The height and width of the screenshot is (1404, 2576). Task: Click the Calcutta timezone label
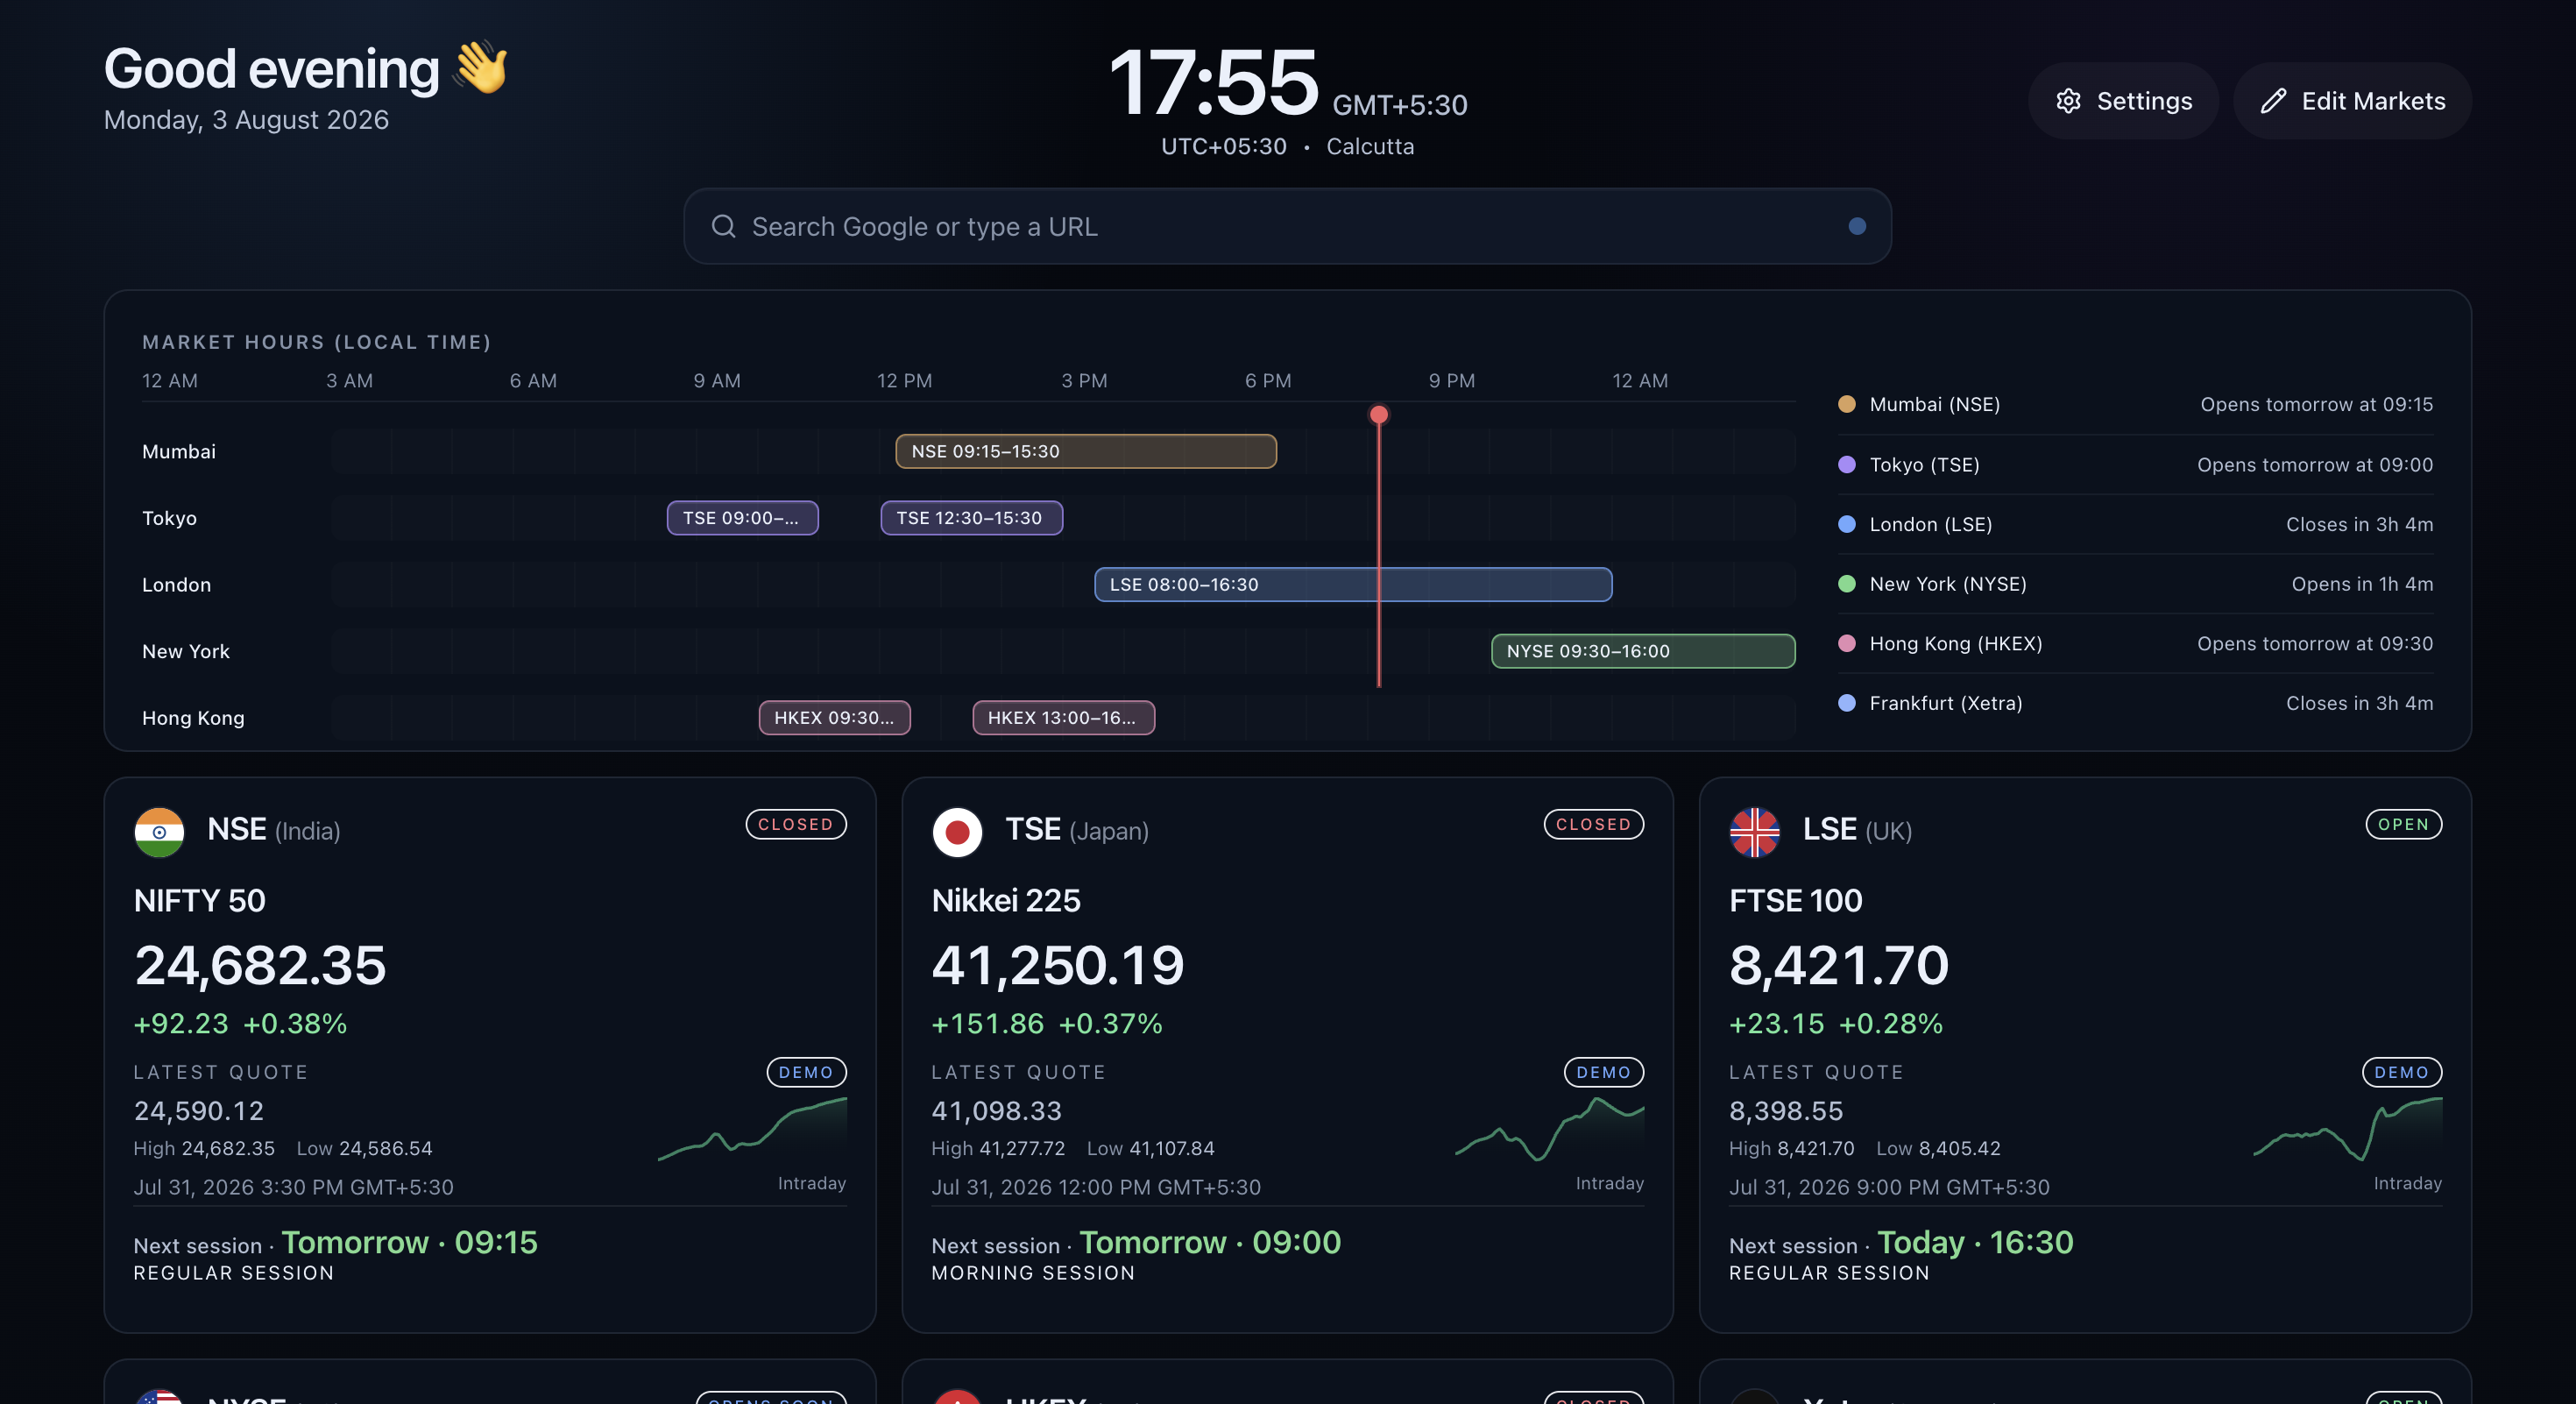coord(1370,147)
